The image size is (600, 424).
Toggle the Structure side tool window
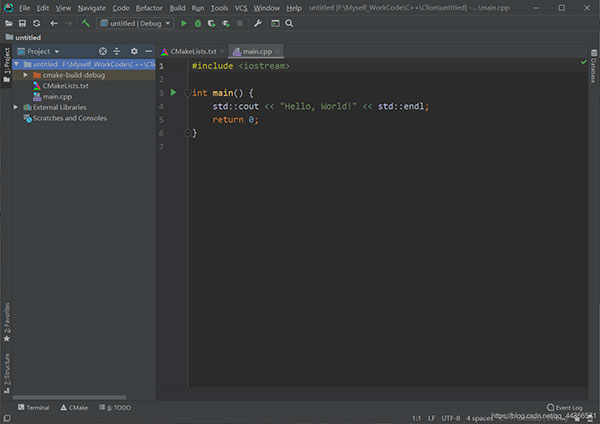point(6,369)
